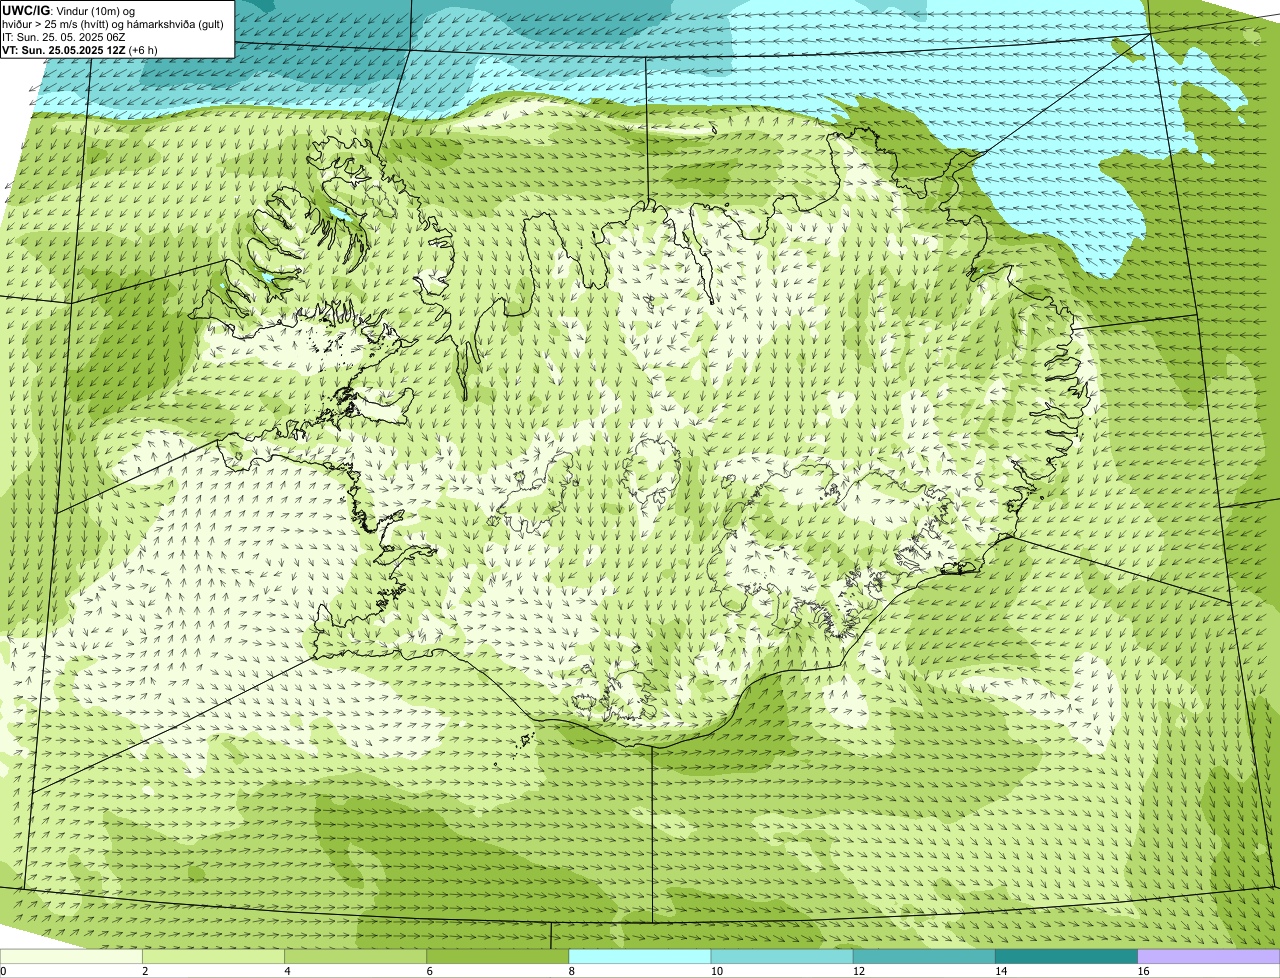Click legend scale label 10
The width and height of the screenshot is (1280, 978).
click(x=717, y=971)
